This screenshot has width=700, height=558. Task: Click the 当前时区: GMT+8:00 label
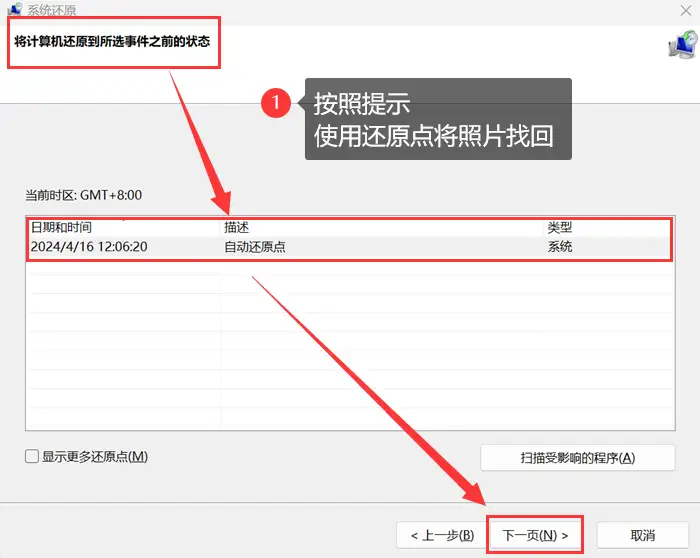83,195
